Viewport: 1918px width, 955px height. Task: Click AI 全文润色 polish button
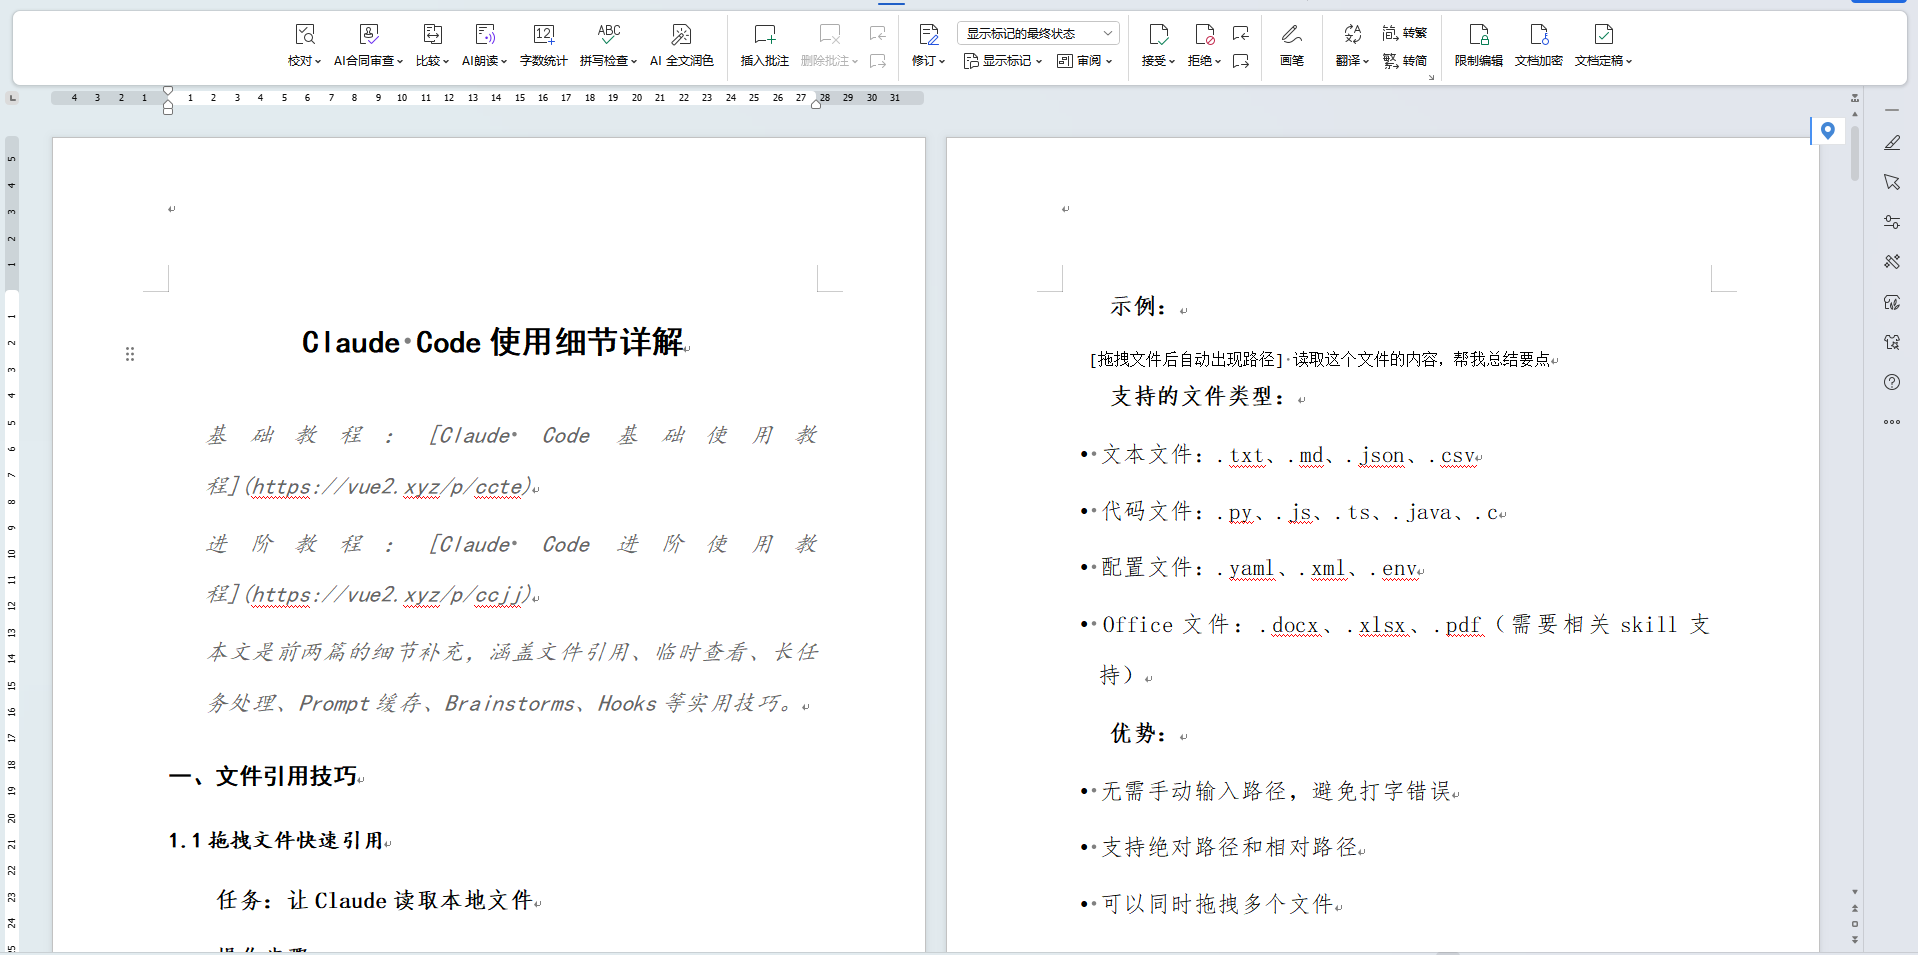coord(681,46)
